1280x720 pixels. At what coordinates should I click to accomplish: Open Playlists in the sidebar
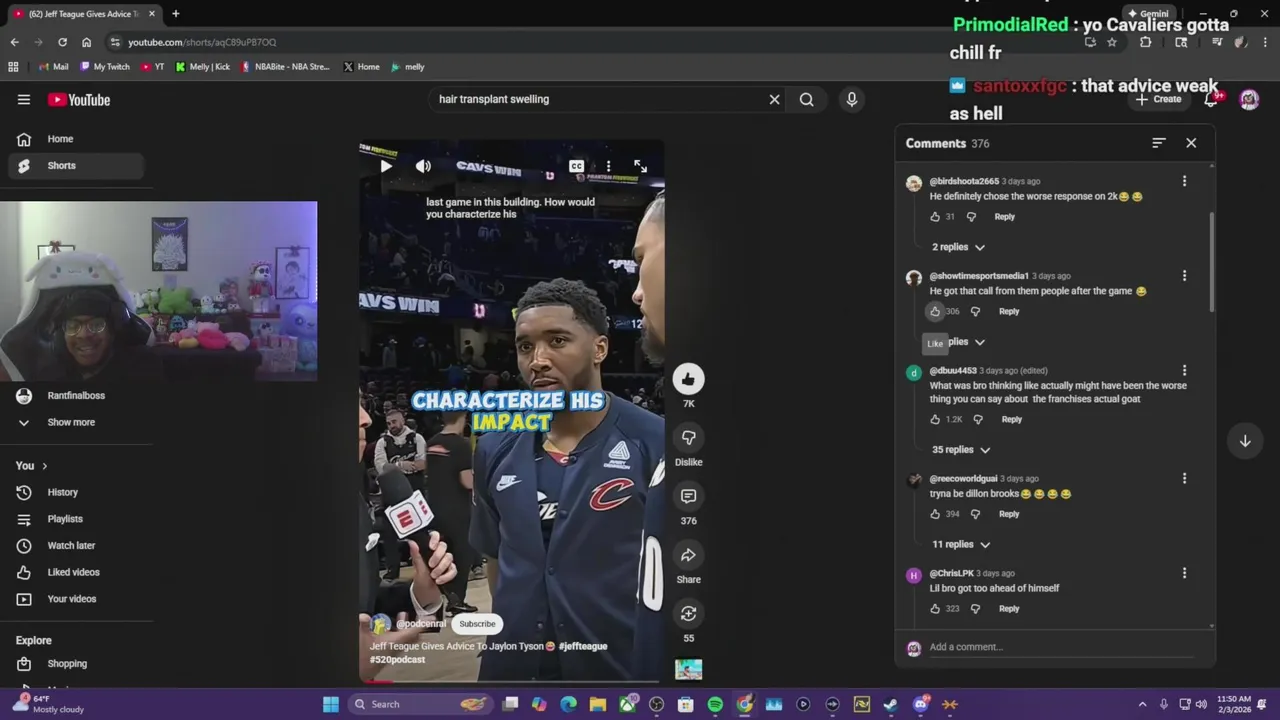pyautogui.click(x=76, y=519)
